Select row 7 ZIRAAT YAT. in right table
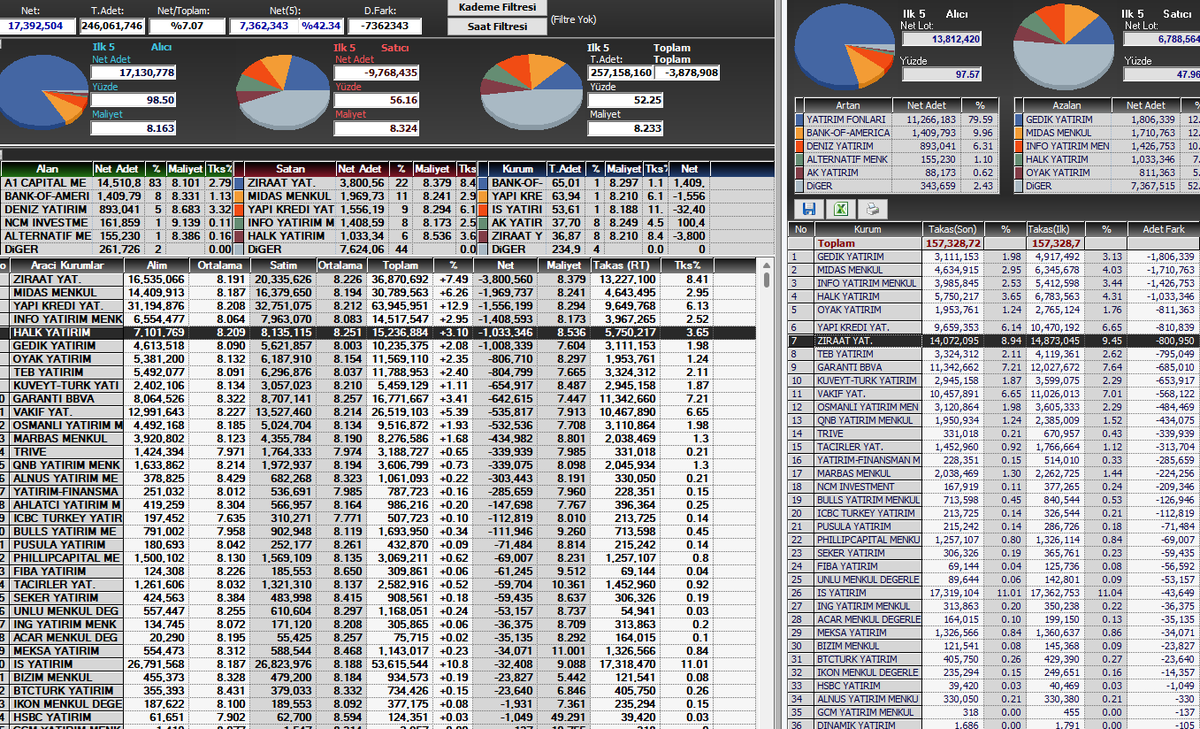Screen dimensions: 1200x729 pyautogui.click(x=994, y=341)
